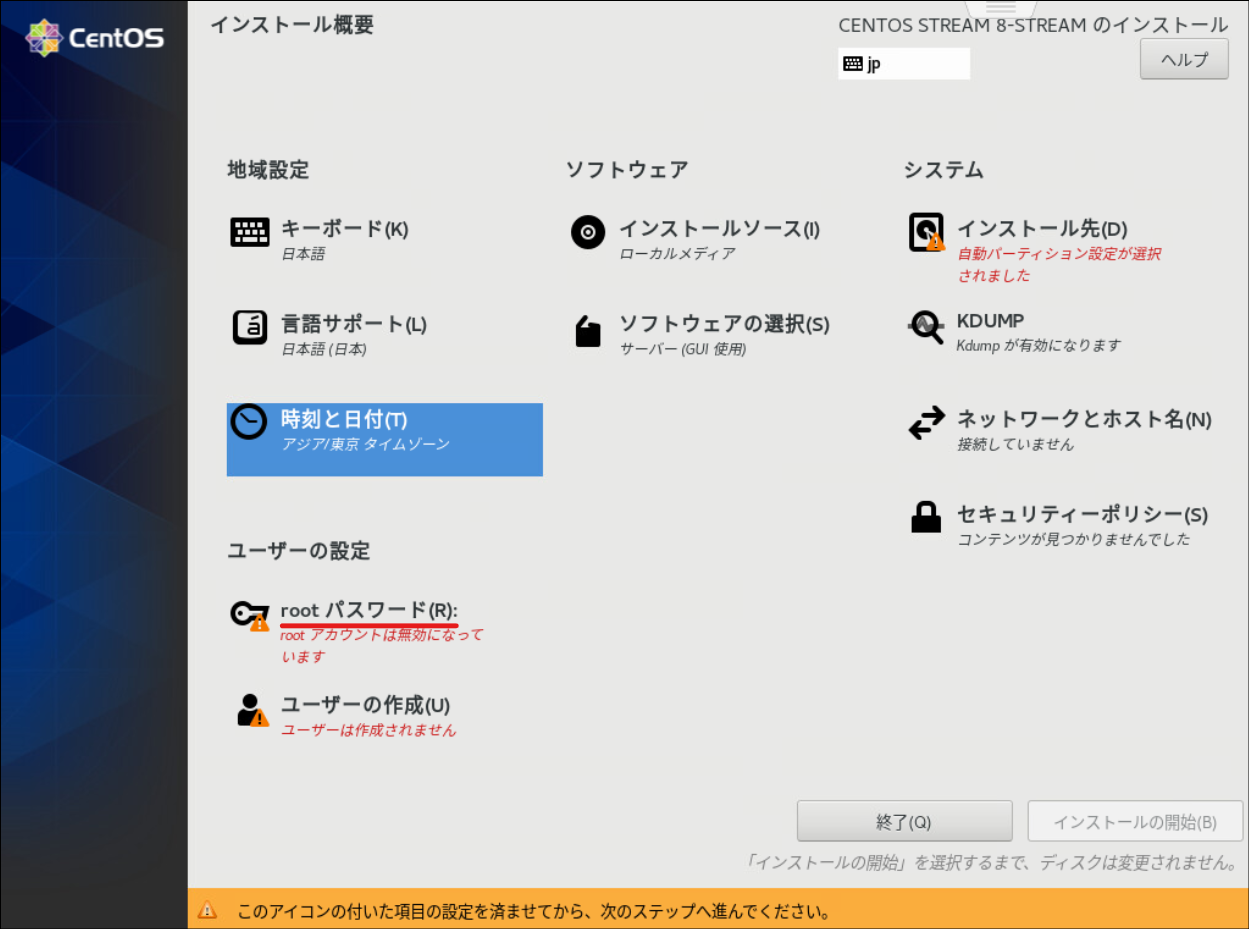The height and width of the screenshot is (929, 1249).
Task: Click text root アカウントは無効になっています
Action: 381,646
